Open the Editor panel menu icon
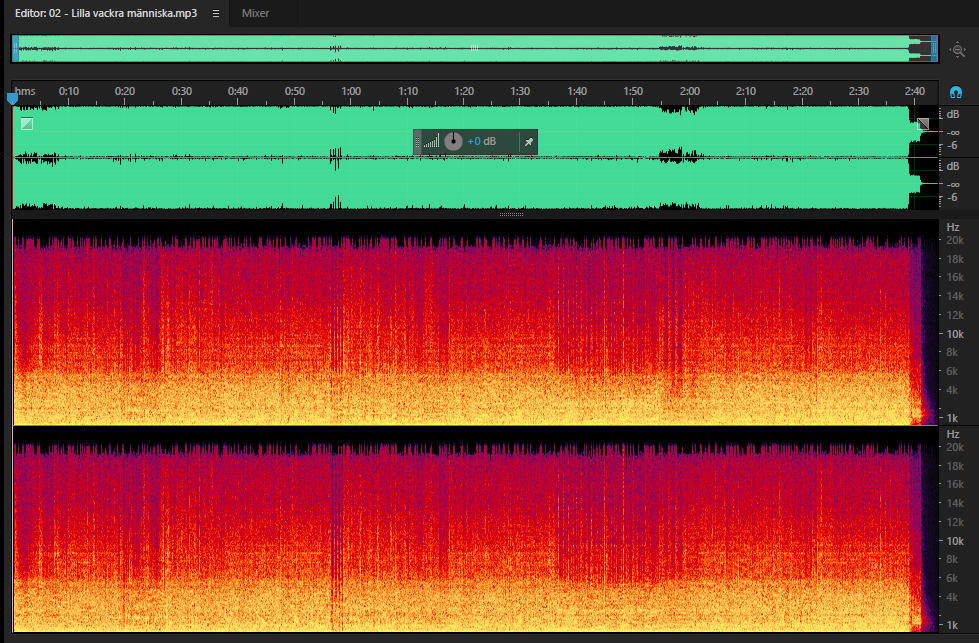The height and width of the screenshot is (643, 979). pos(216,14)
